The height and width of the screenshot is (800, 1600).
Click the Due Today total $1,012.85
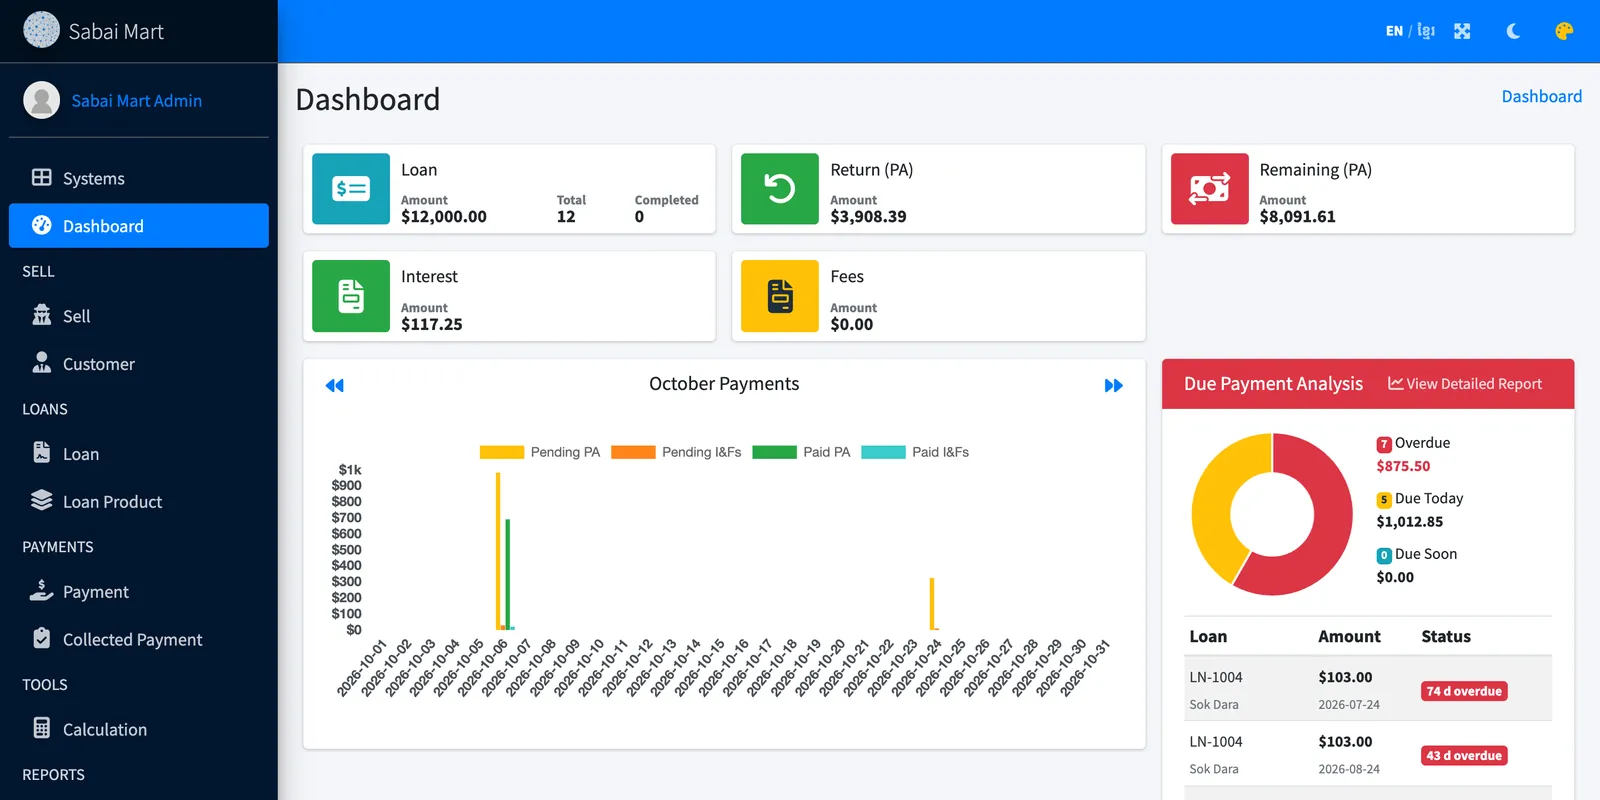coord(1410,522)
